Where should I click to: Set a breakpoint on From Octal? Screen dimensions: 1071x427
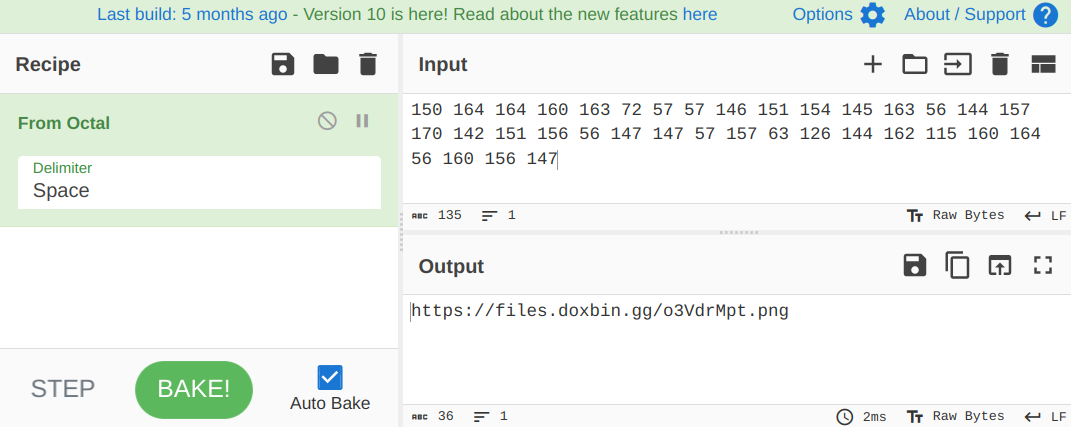pyautogui.click(x=362, y=121)
